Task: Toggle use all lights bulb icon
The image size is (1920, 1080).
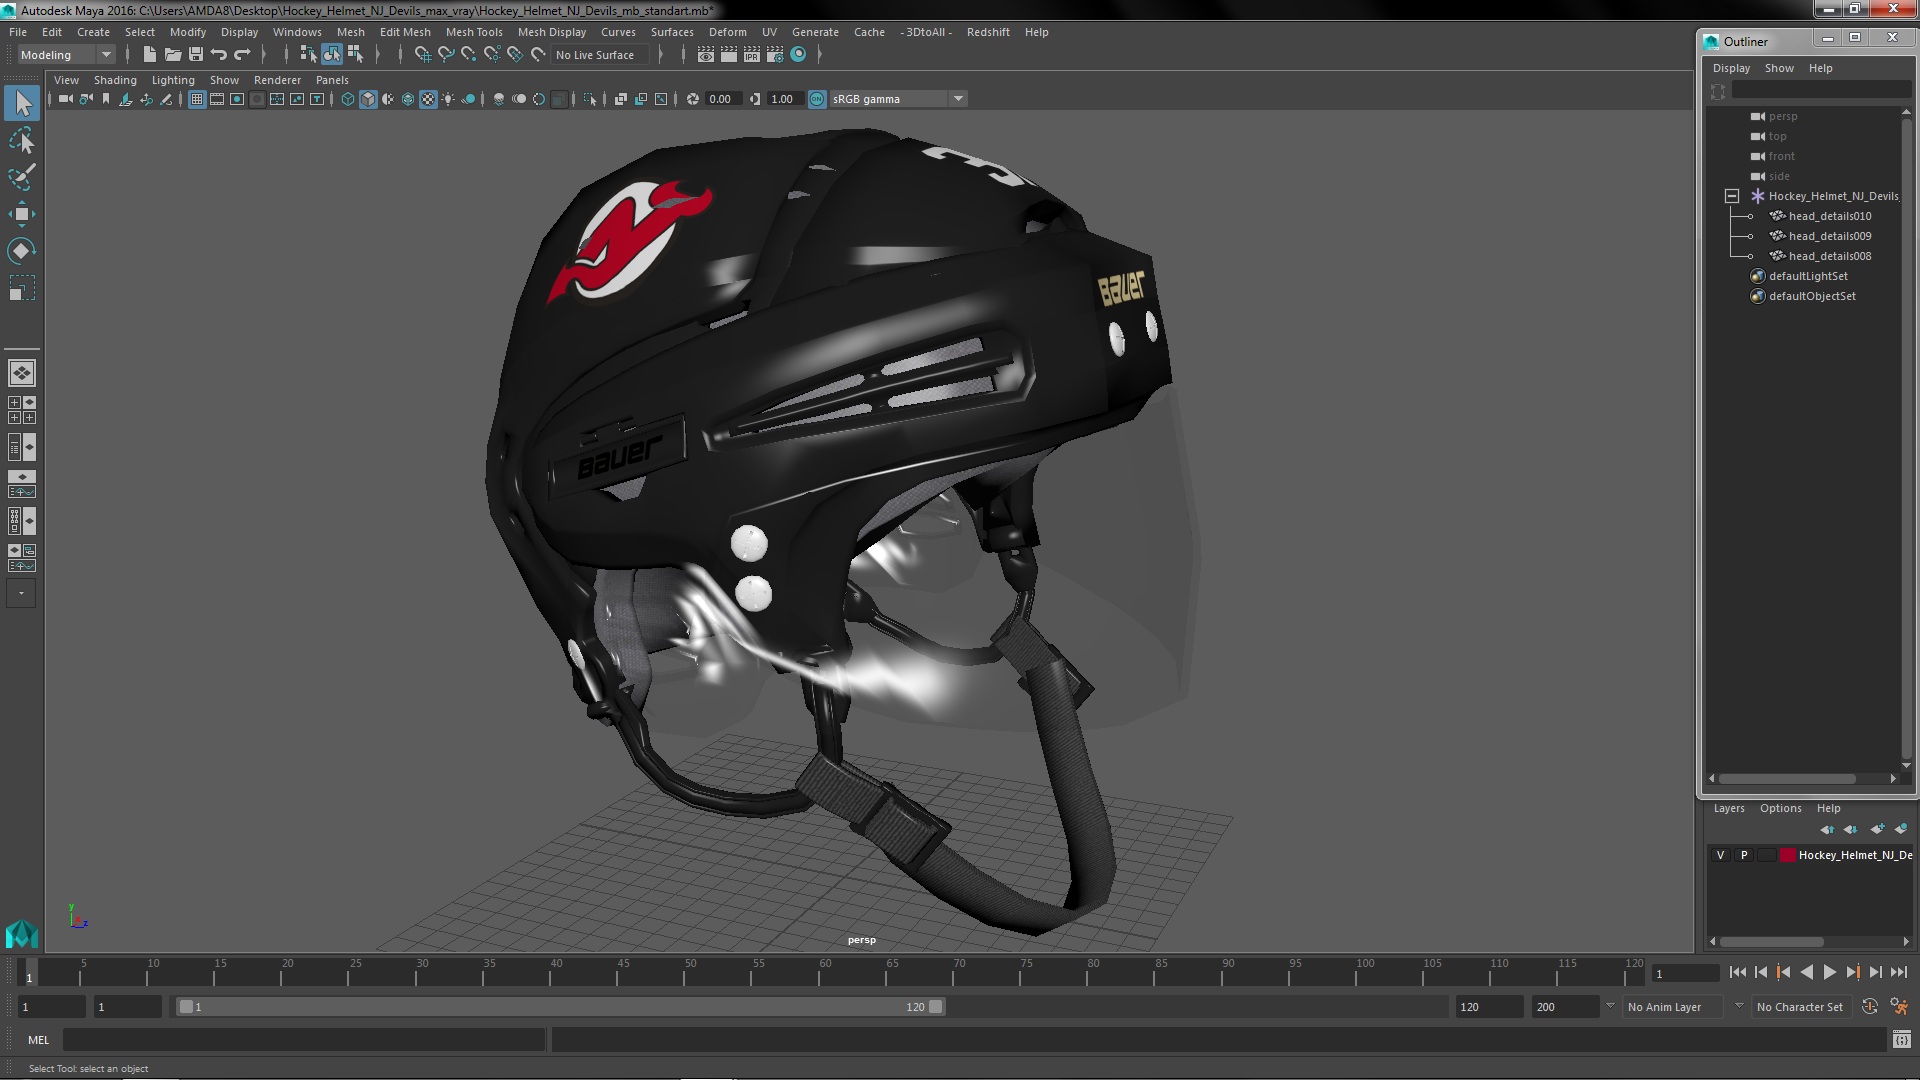Action: (448, 99)
